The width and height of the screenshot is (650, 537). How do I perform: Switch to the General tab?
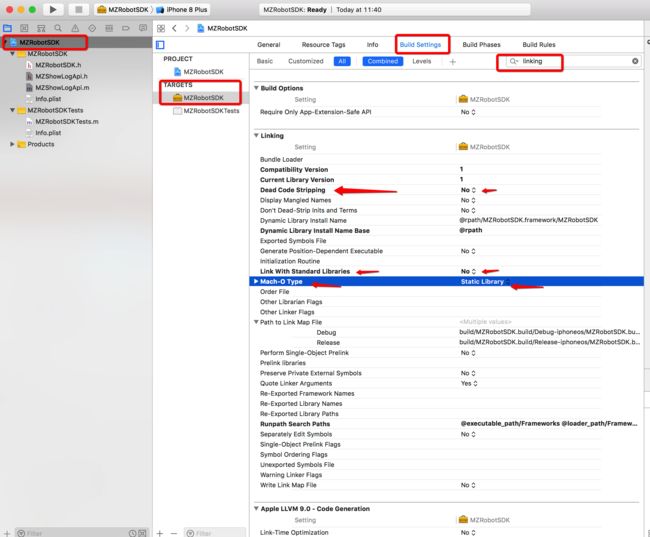tap(269, 45)
